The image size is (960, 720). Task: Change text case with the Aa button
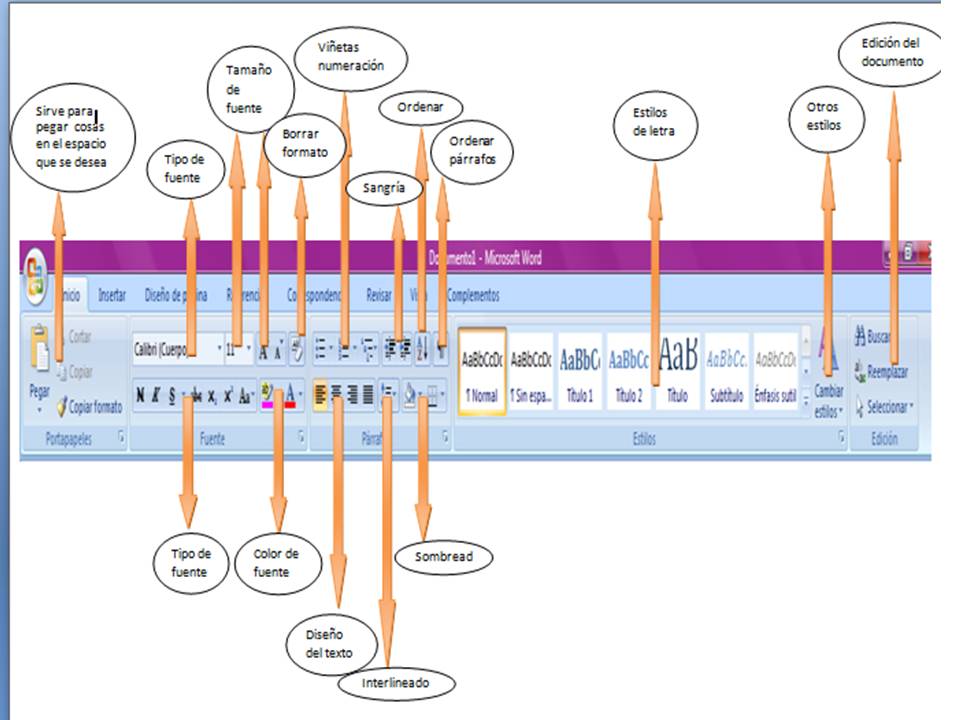point(246,396)
